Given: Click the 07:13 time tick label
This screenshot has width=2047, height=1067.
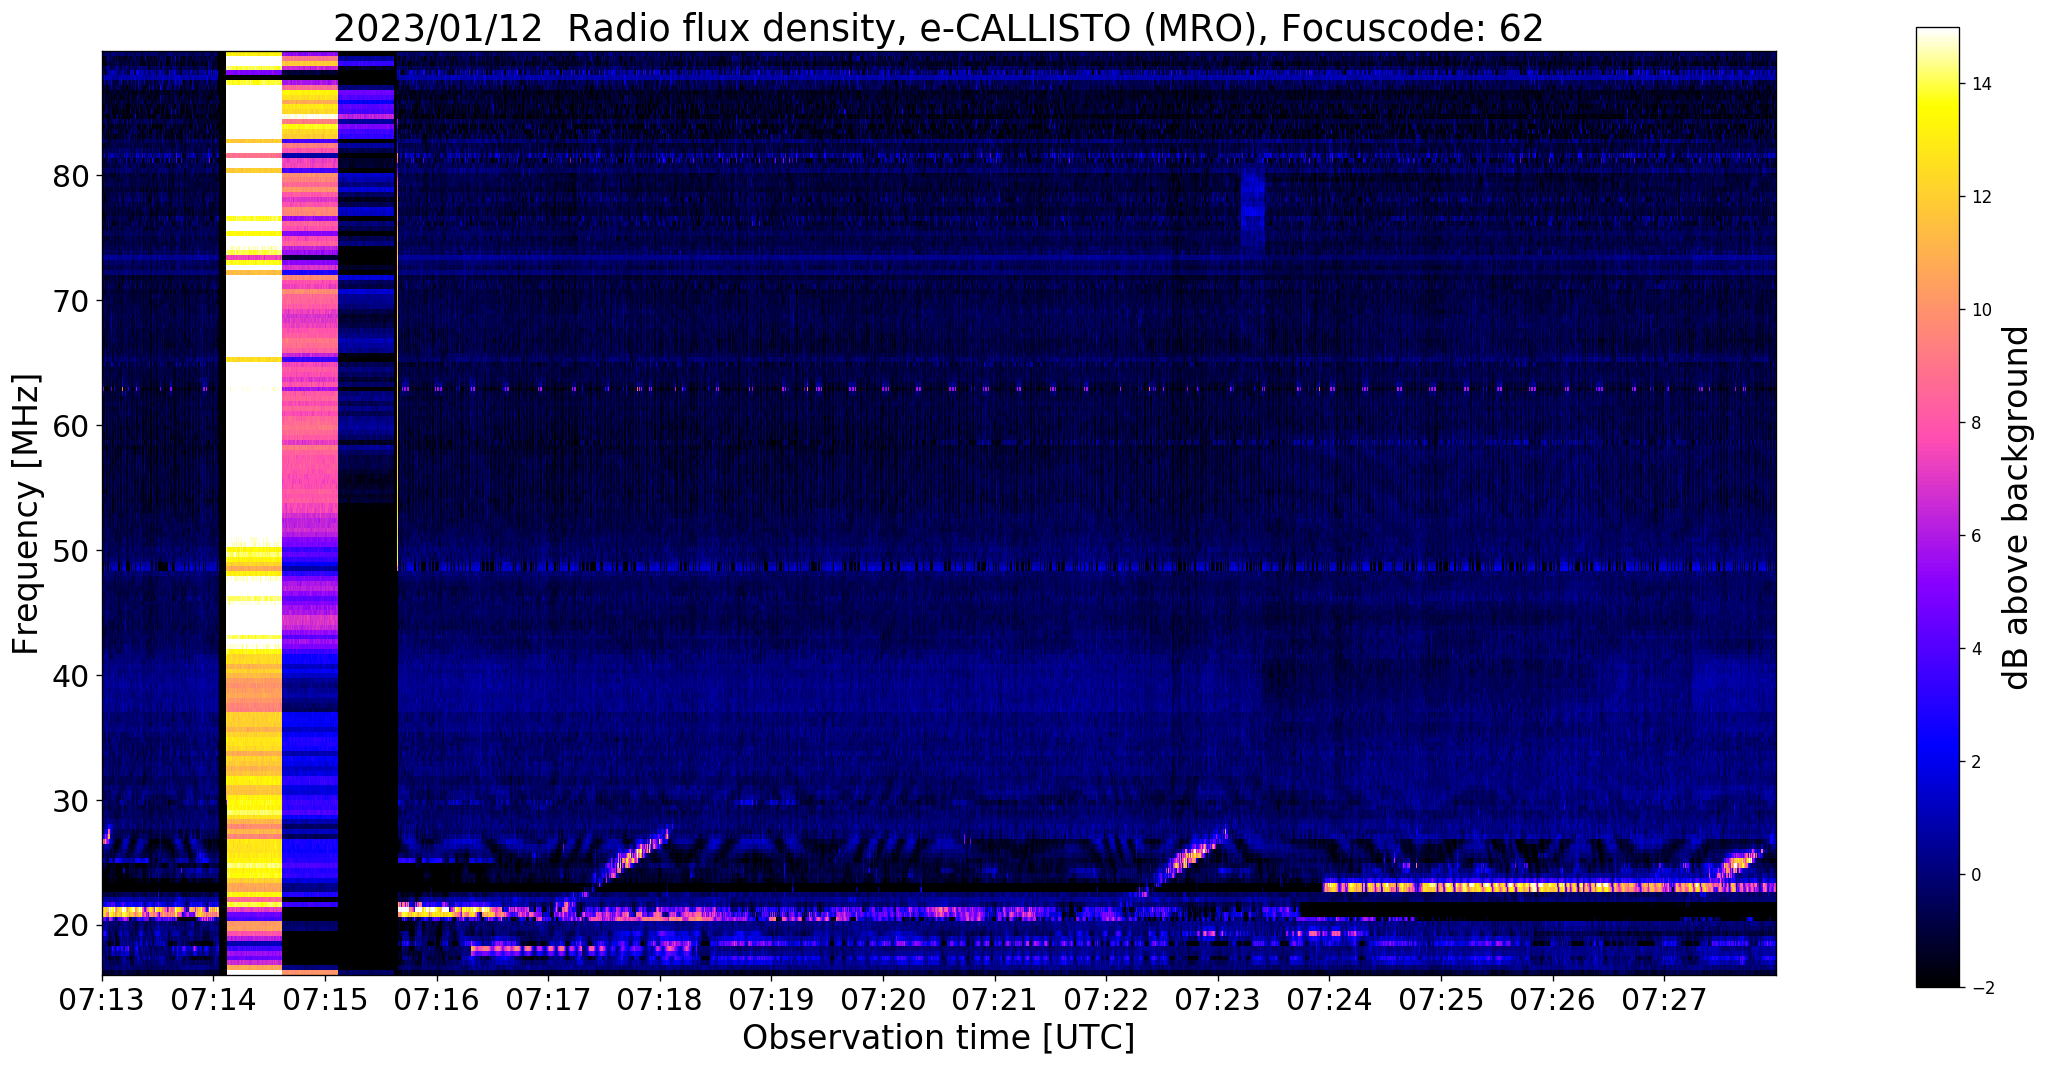Looking at the screenshot, I should point(102,1000).
